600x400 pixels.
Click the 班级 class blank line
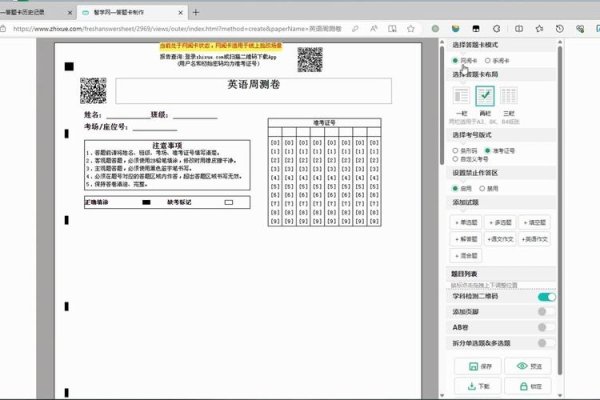[x=195, y=116]
